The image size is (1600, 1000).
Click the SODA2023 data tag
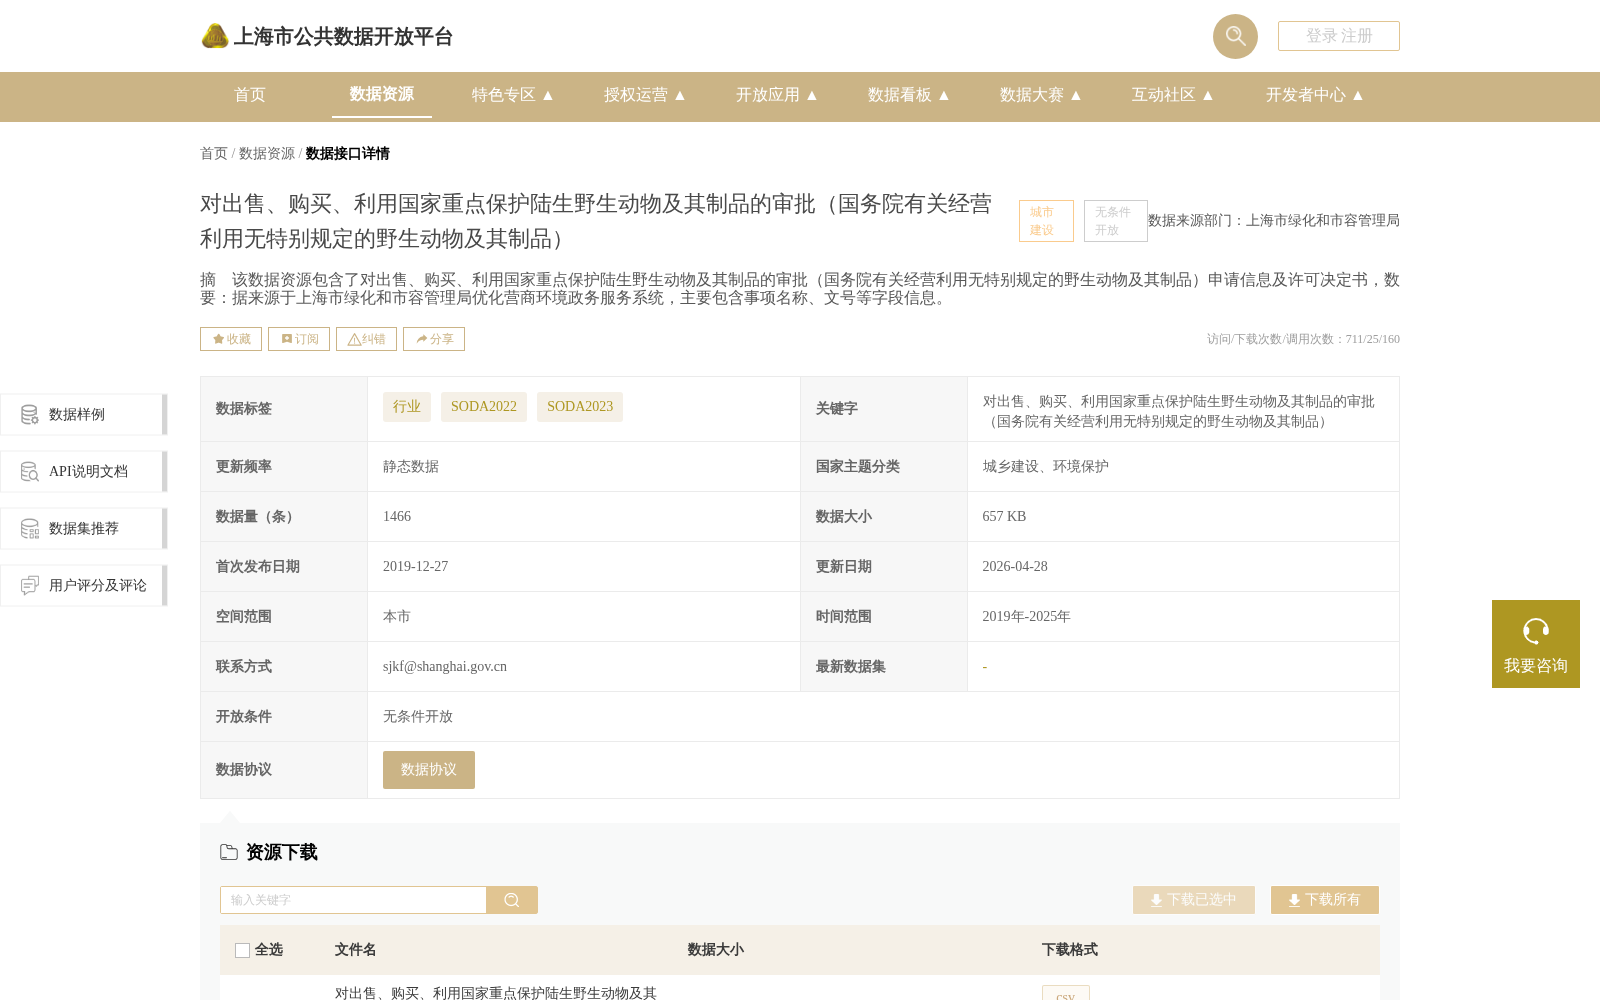pos(580,406)
